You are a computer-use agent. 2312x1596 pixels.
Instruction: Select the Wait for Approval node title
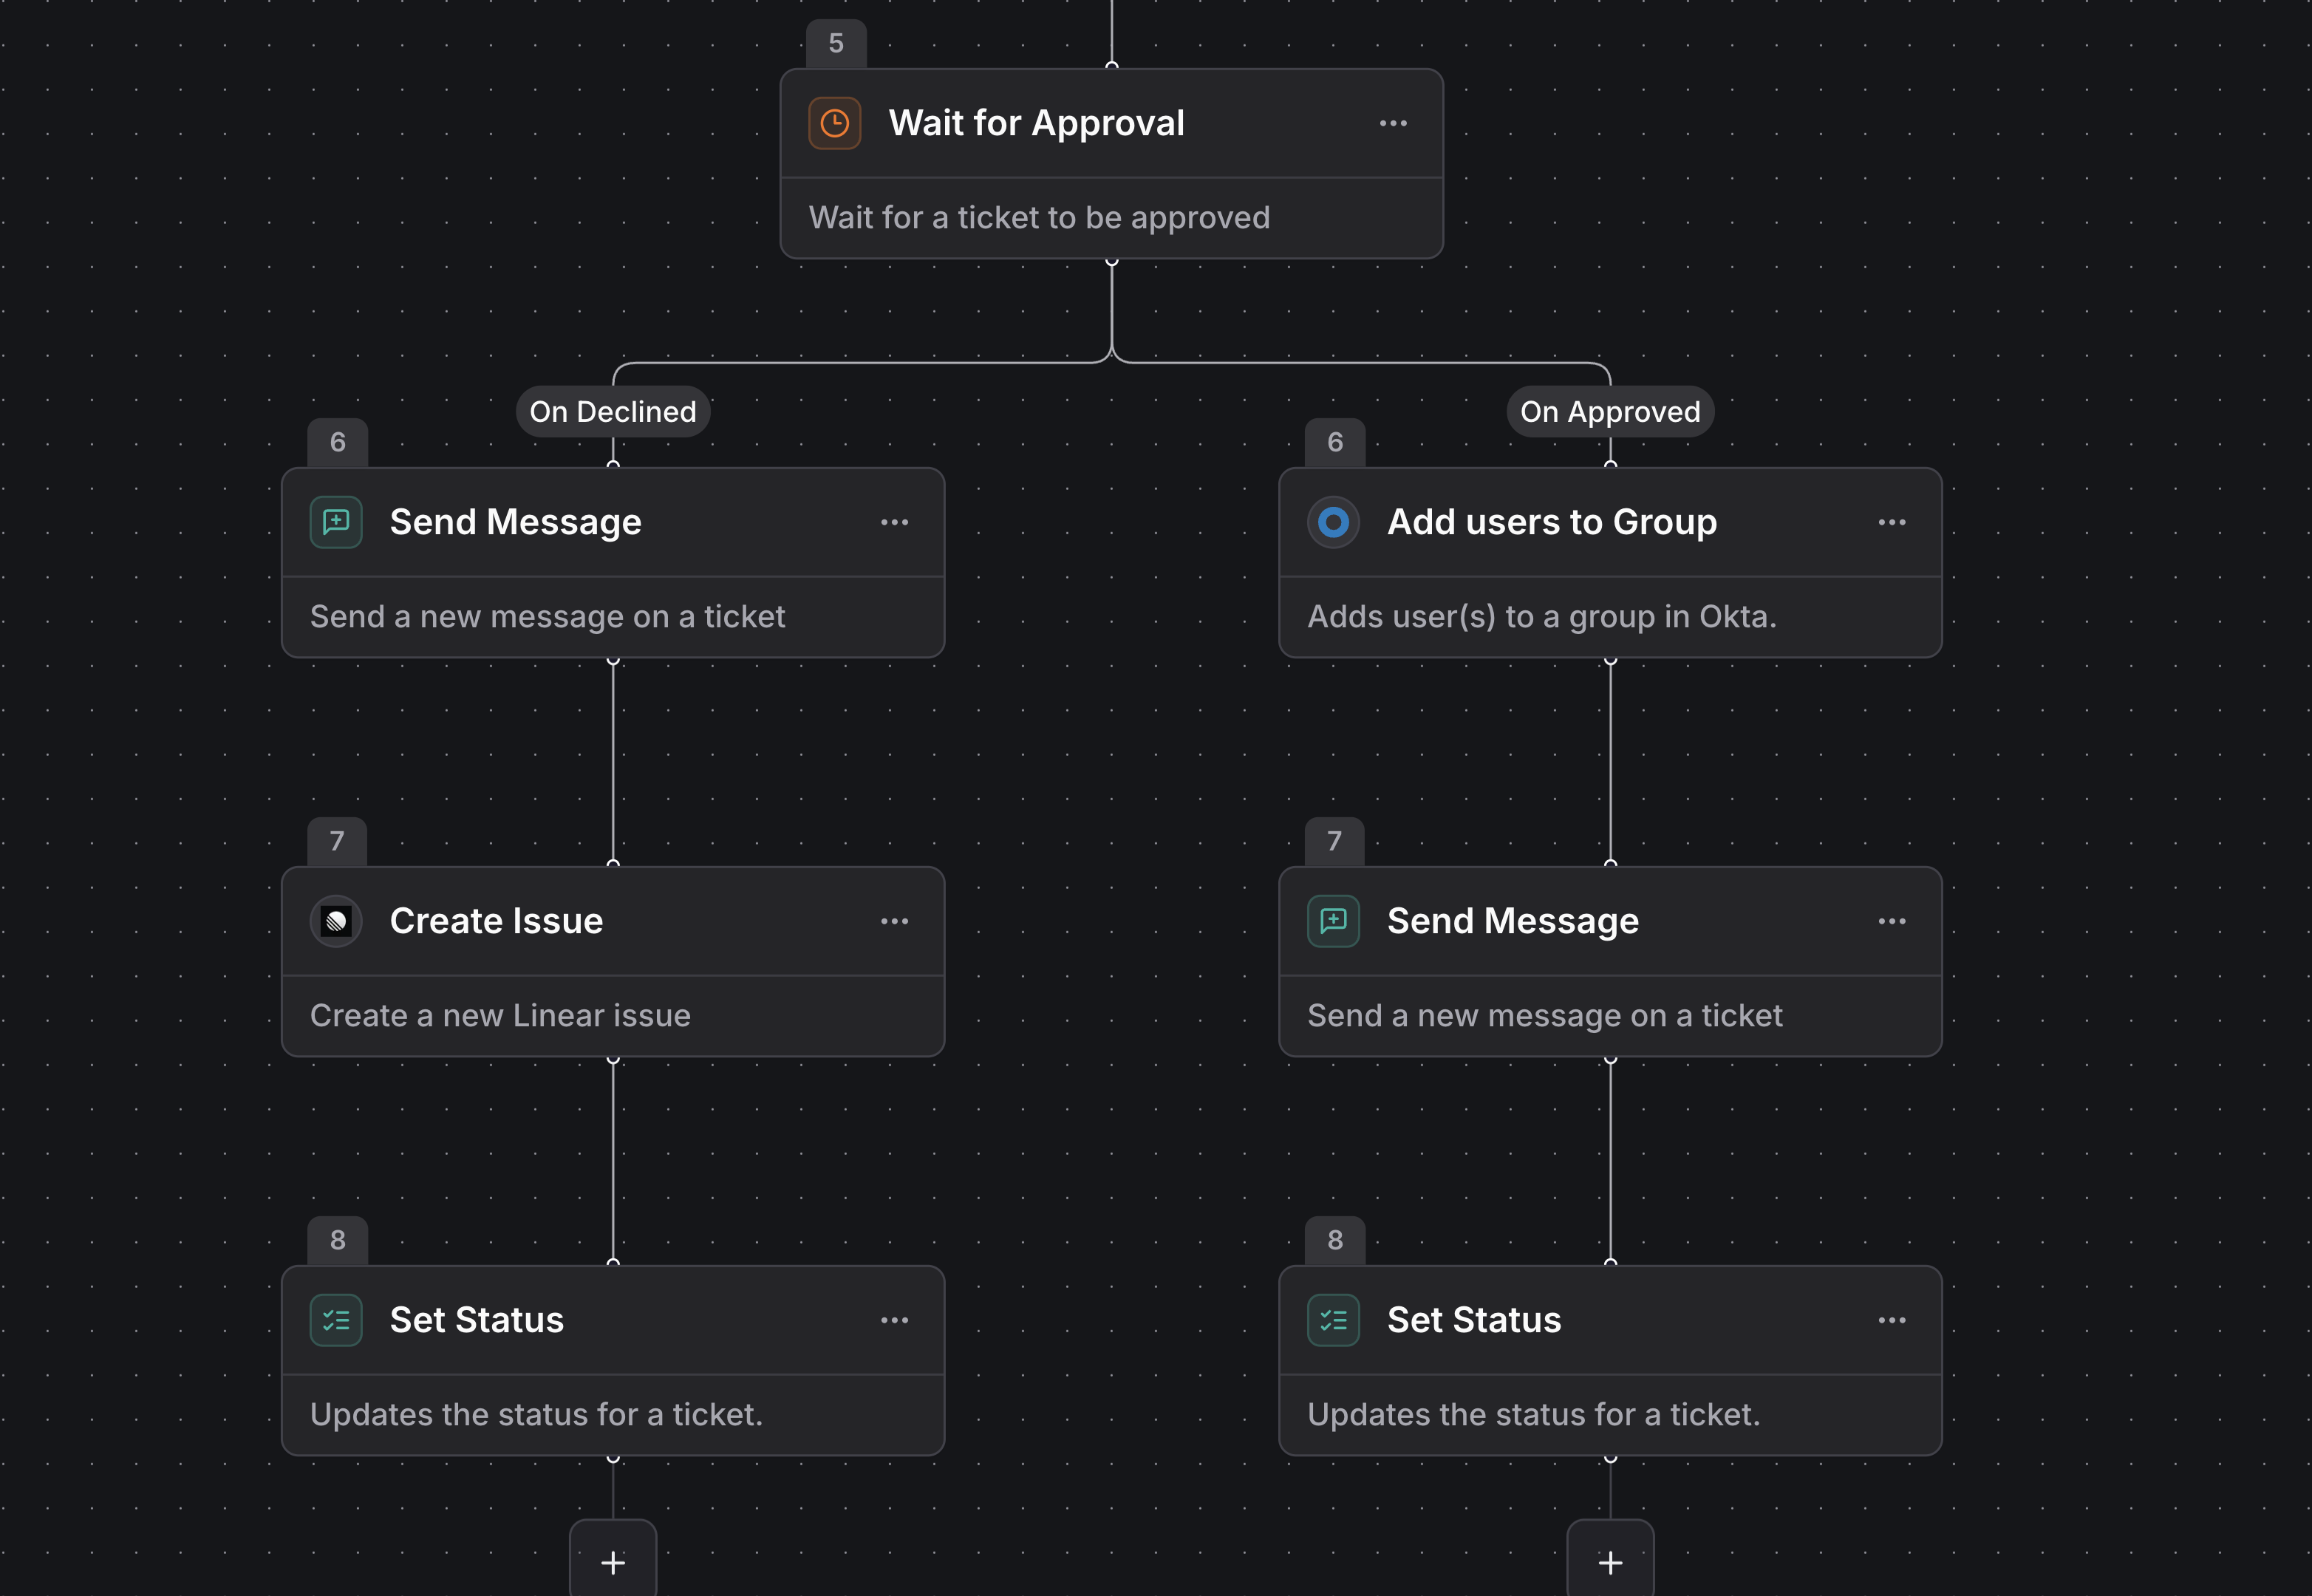pyautogui.click(x=1036, y=123)
